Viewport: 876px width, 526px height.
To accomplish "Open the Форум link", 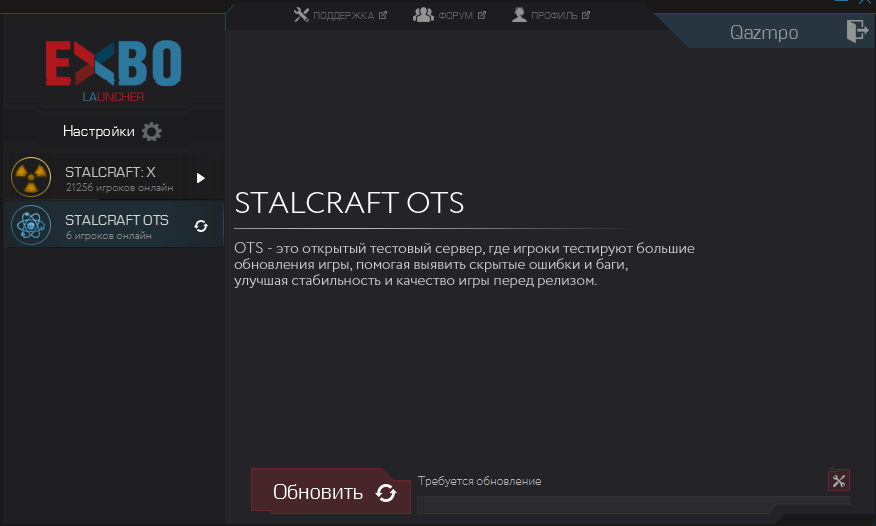I will click(x=455, y=16).
